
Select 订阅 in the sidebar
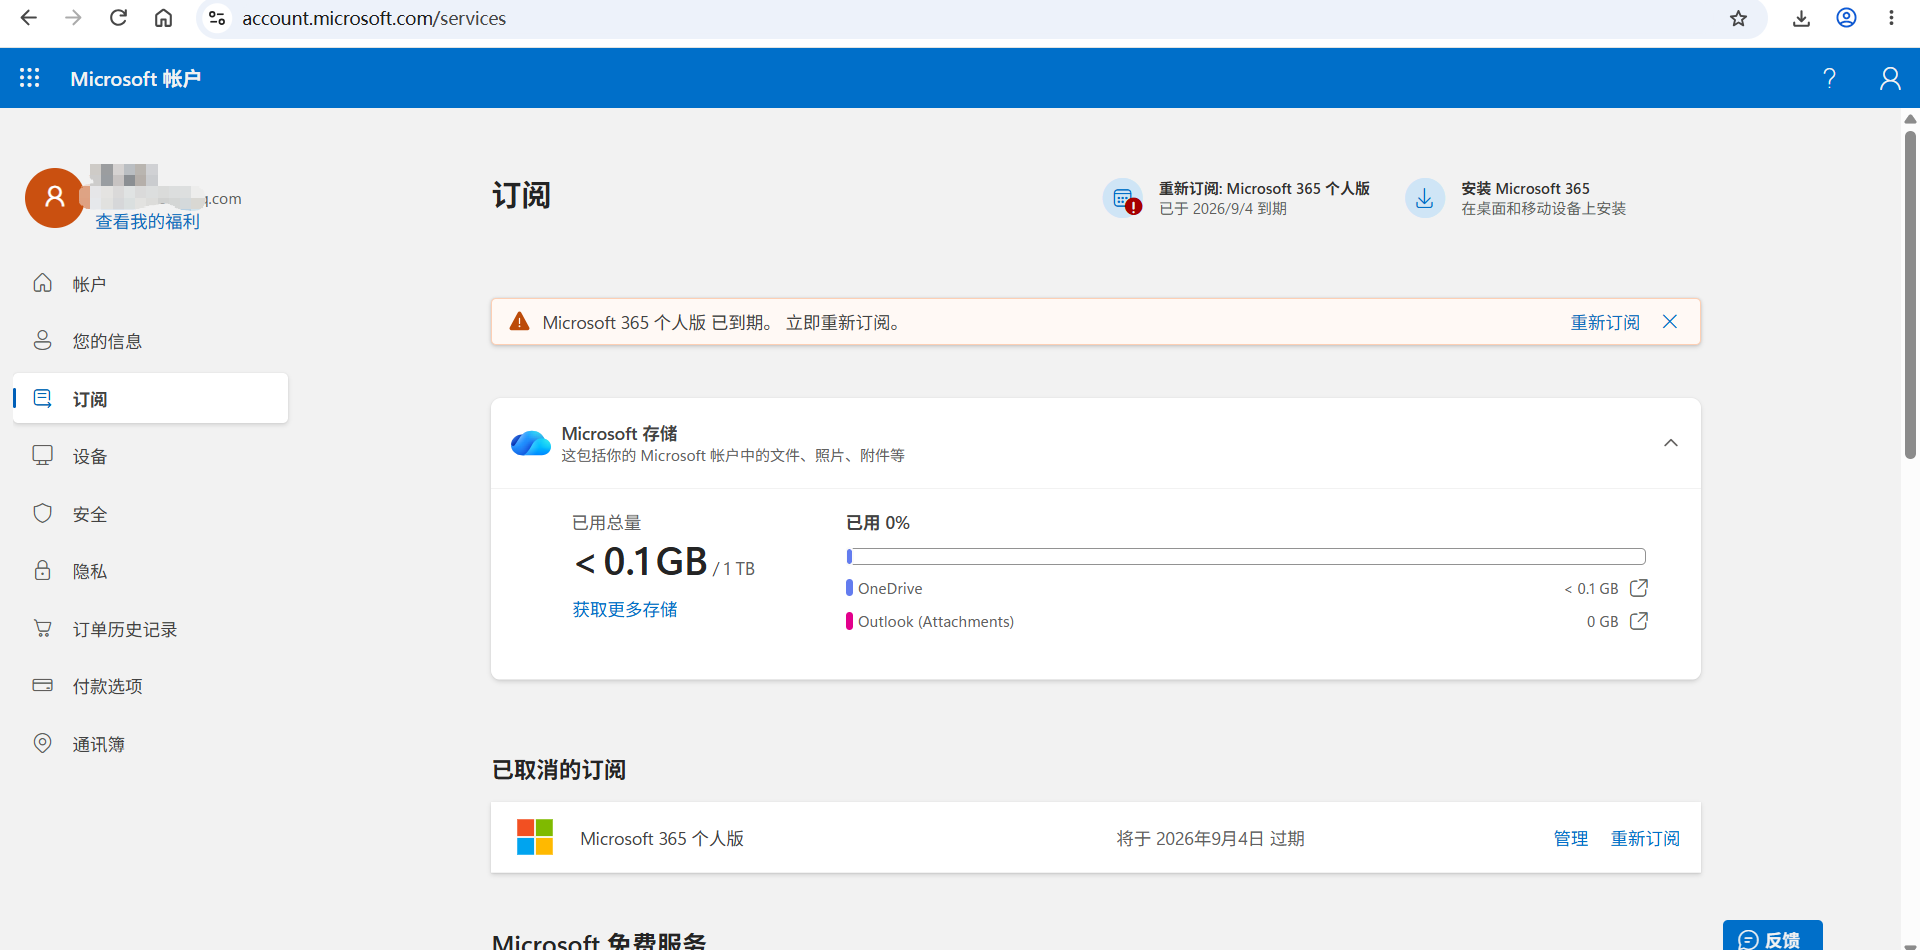pyautogui.click(x=150, y=398)
